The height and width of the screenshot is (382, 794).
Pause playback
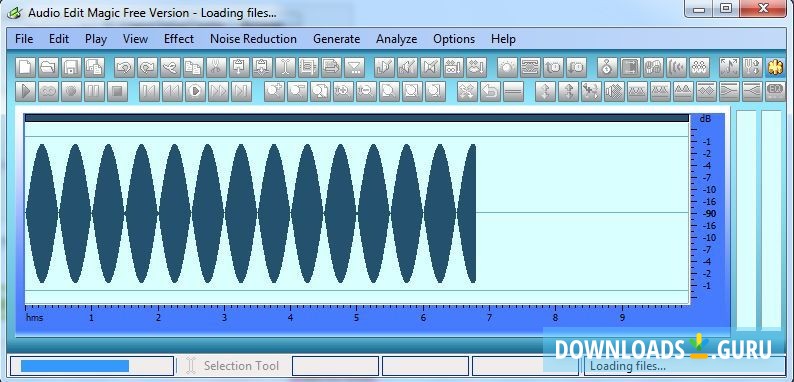coord(94,92)
